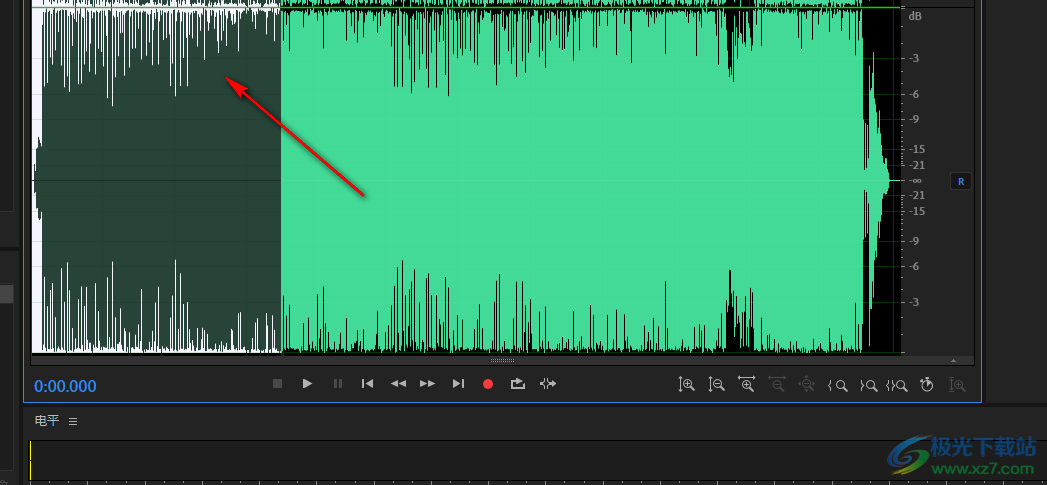Zoom out time icon
Screen dimensions: 1047x485
[777, 384]
